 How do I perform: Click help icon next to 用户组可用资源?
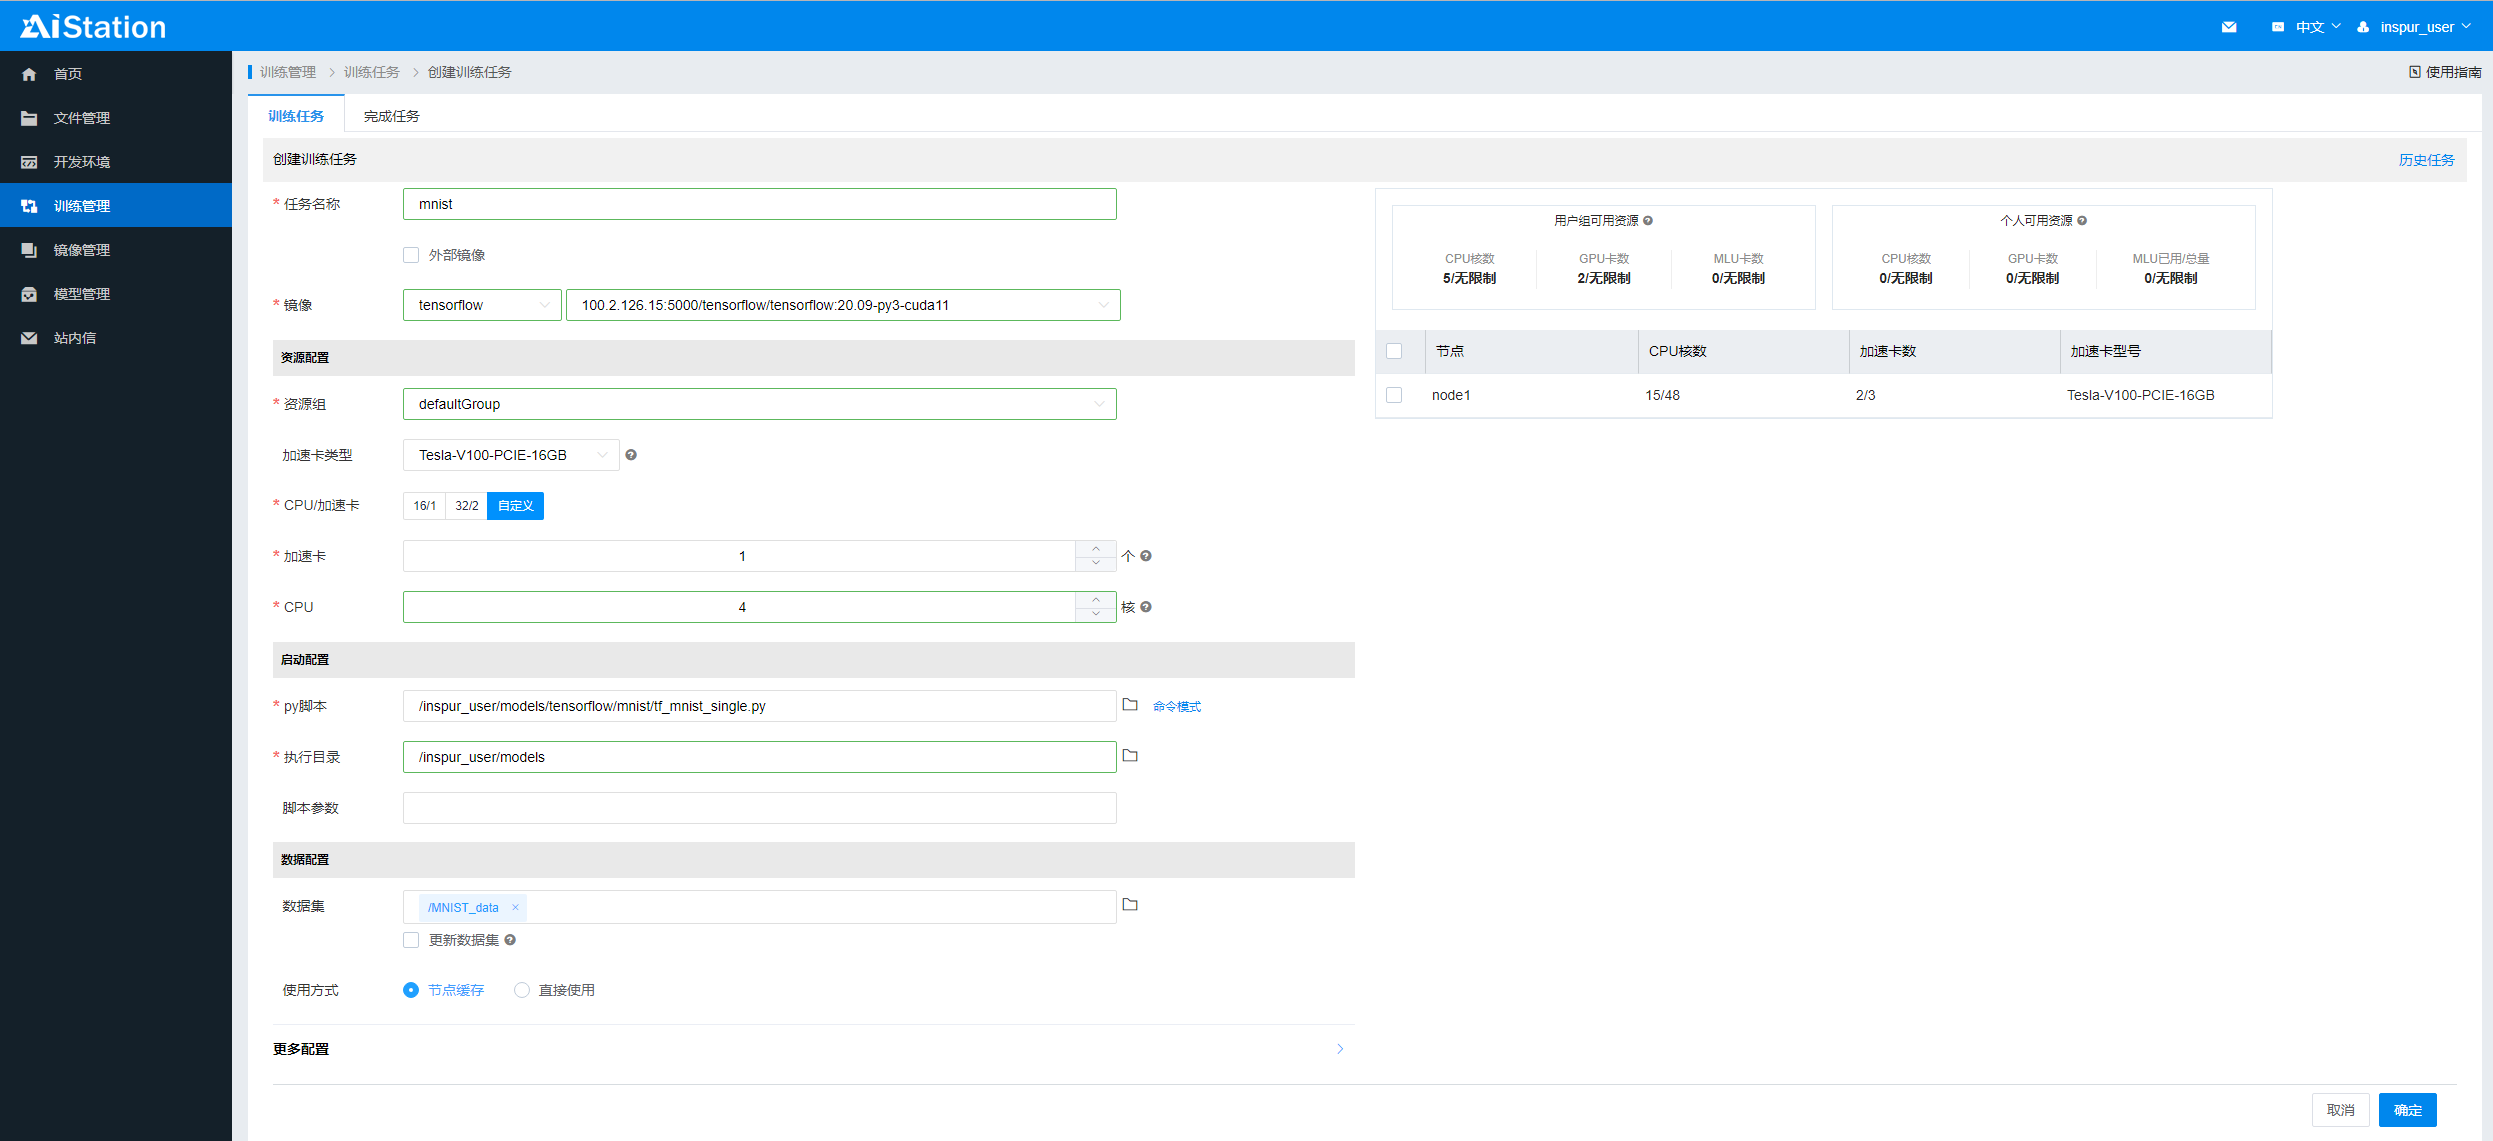(x=1648, y=221)
